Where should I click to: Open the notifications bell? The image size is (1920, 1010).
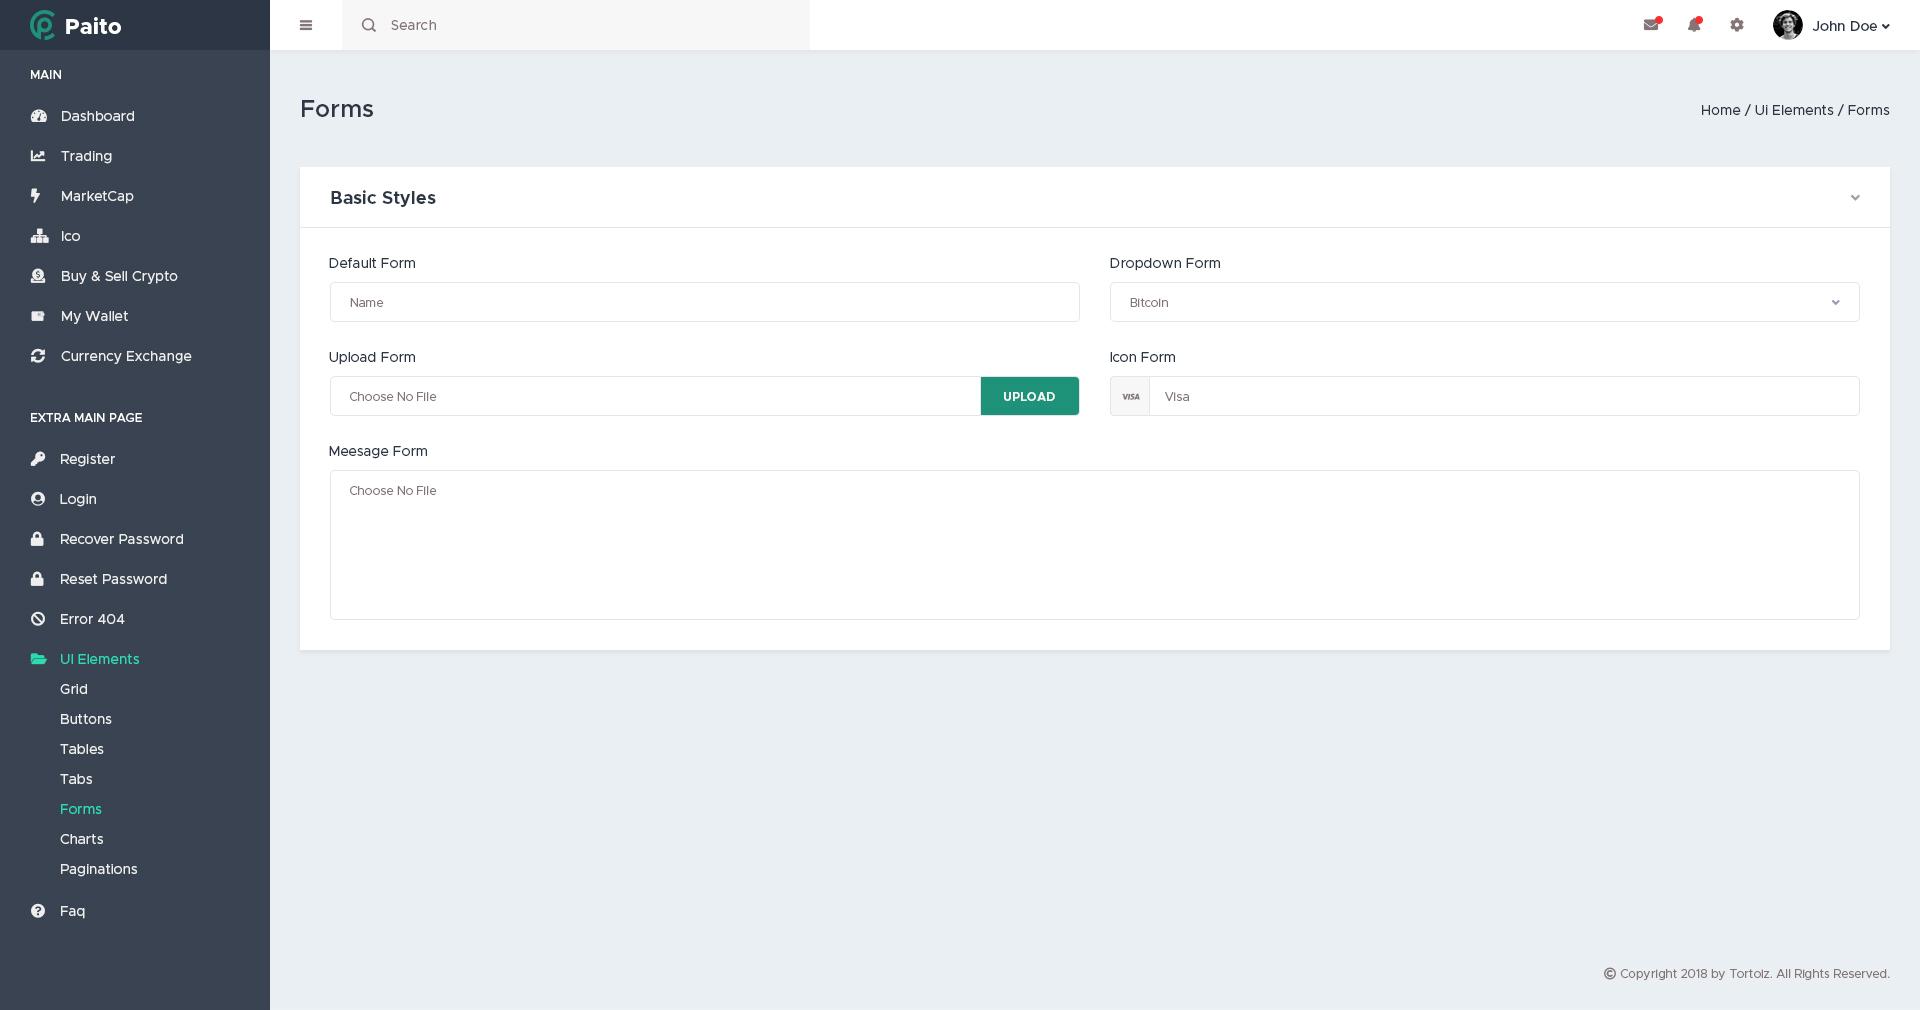point(1694,25)
